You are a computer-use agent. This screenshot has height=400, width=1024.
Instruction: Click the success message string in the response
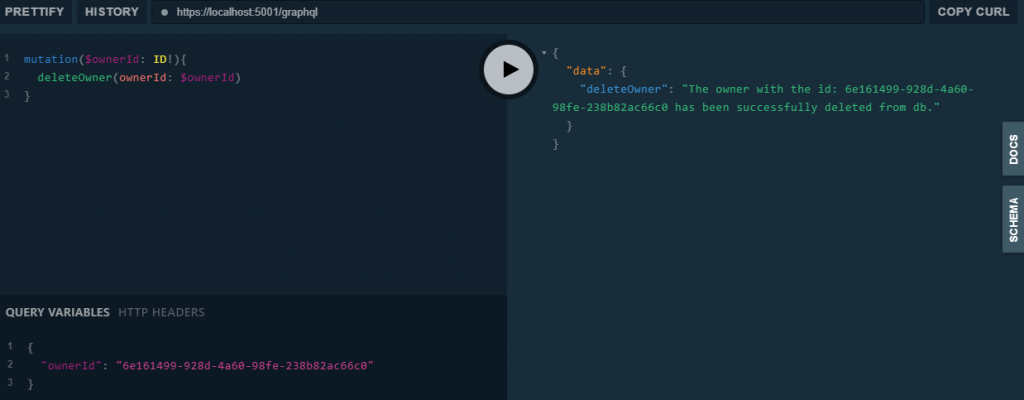763,98
